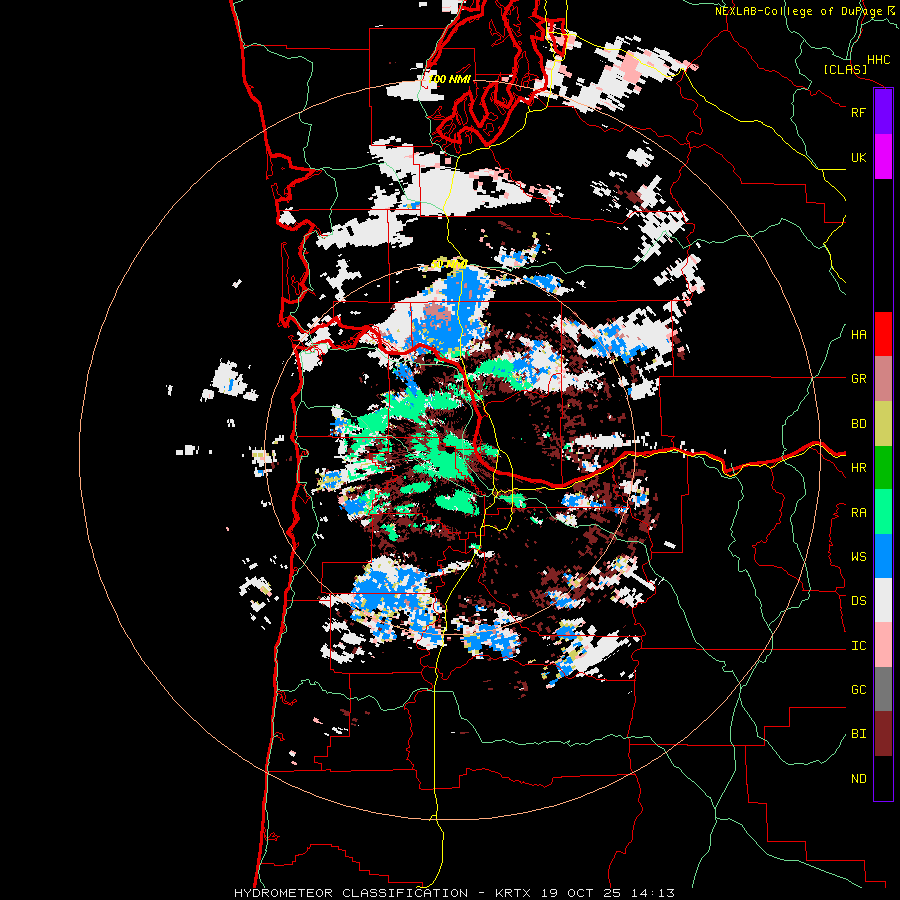900x900 pixels.
Task: Click the GR legend label
Action: tap(858, 379)
